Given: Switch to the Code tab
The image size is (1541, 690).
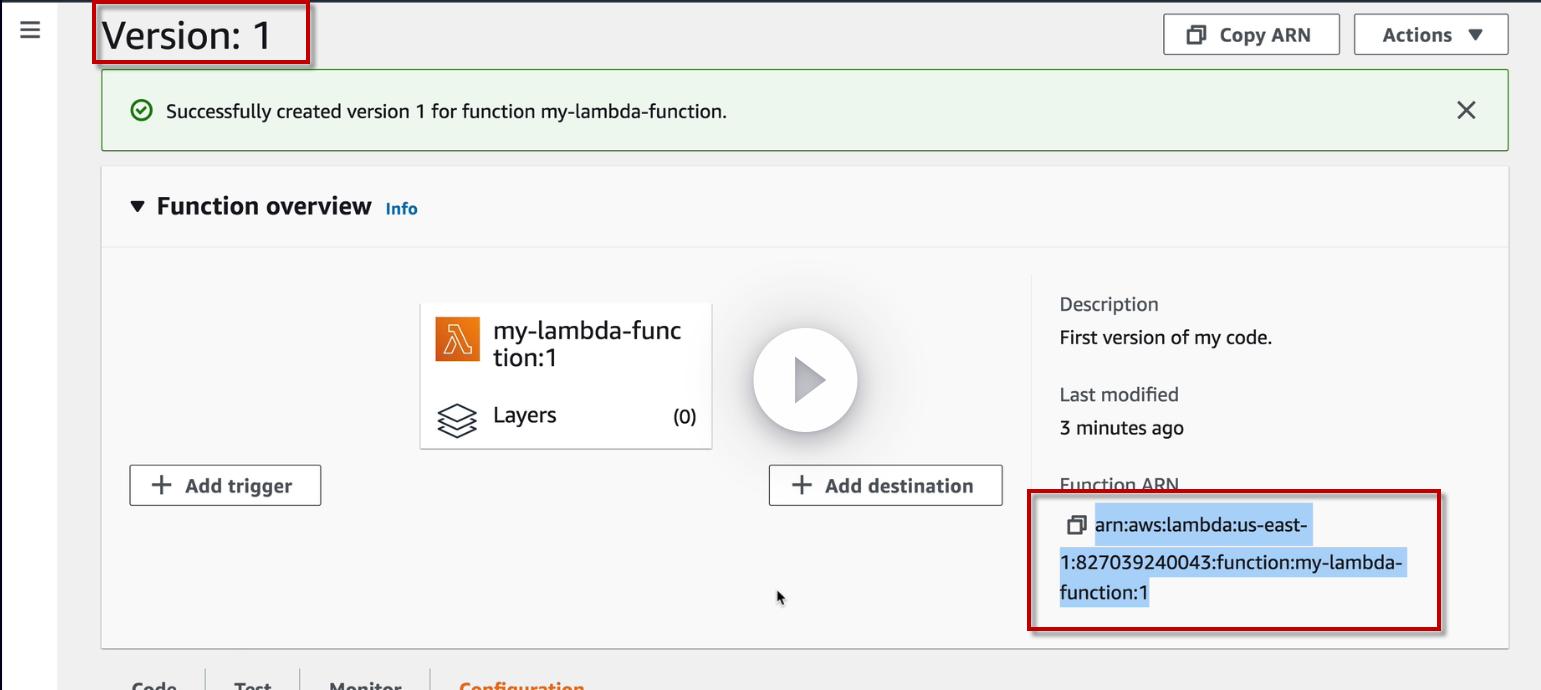Looking at the screenshot, I should coord(154,685).
